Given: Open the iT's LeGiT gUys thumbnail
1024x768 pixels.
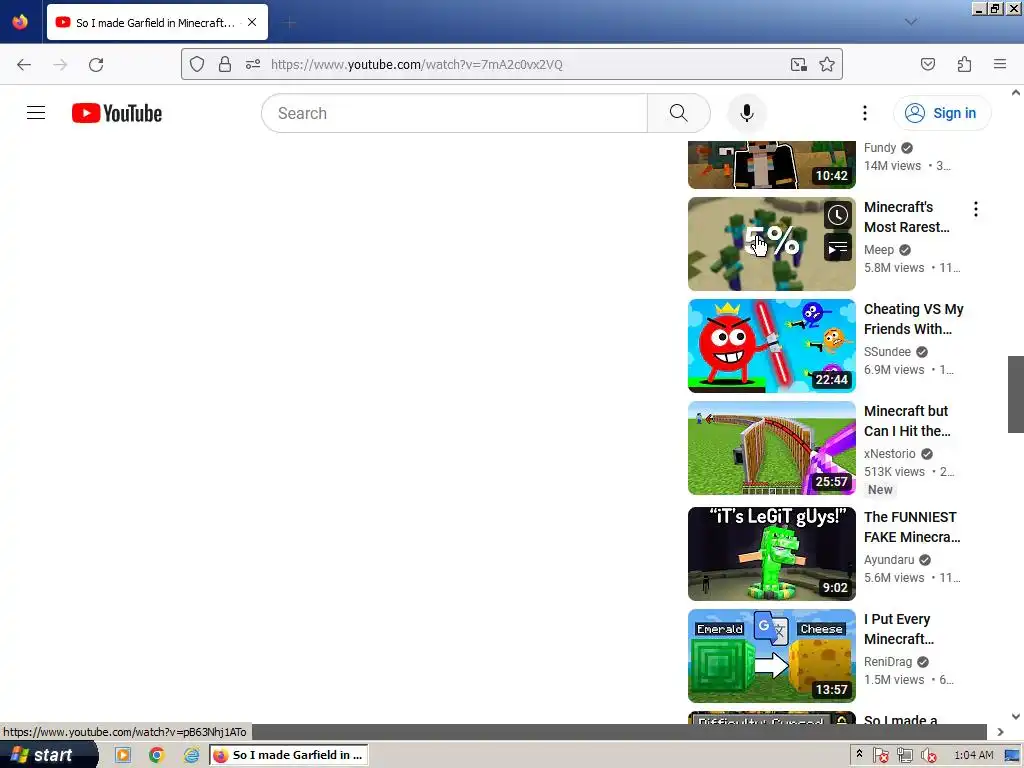Looking at the screenshot, I should [x=771, y=554].
